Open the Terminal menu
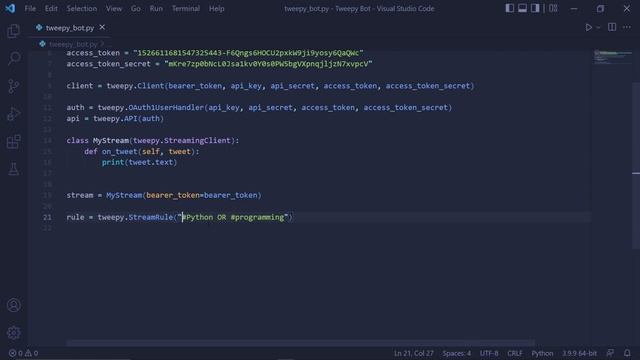This screenshot has height=360, width=640. 186,9
